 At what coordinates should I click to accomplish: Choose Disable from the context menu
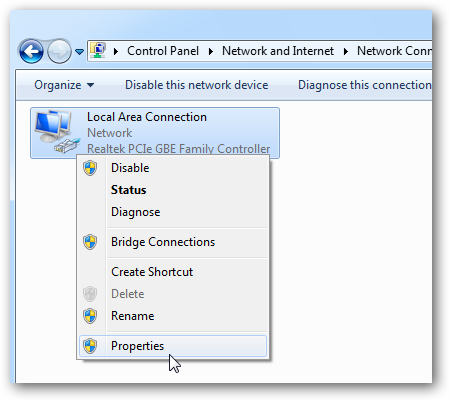tap(173, 168)
